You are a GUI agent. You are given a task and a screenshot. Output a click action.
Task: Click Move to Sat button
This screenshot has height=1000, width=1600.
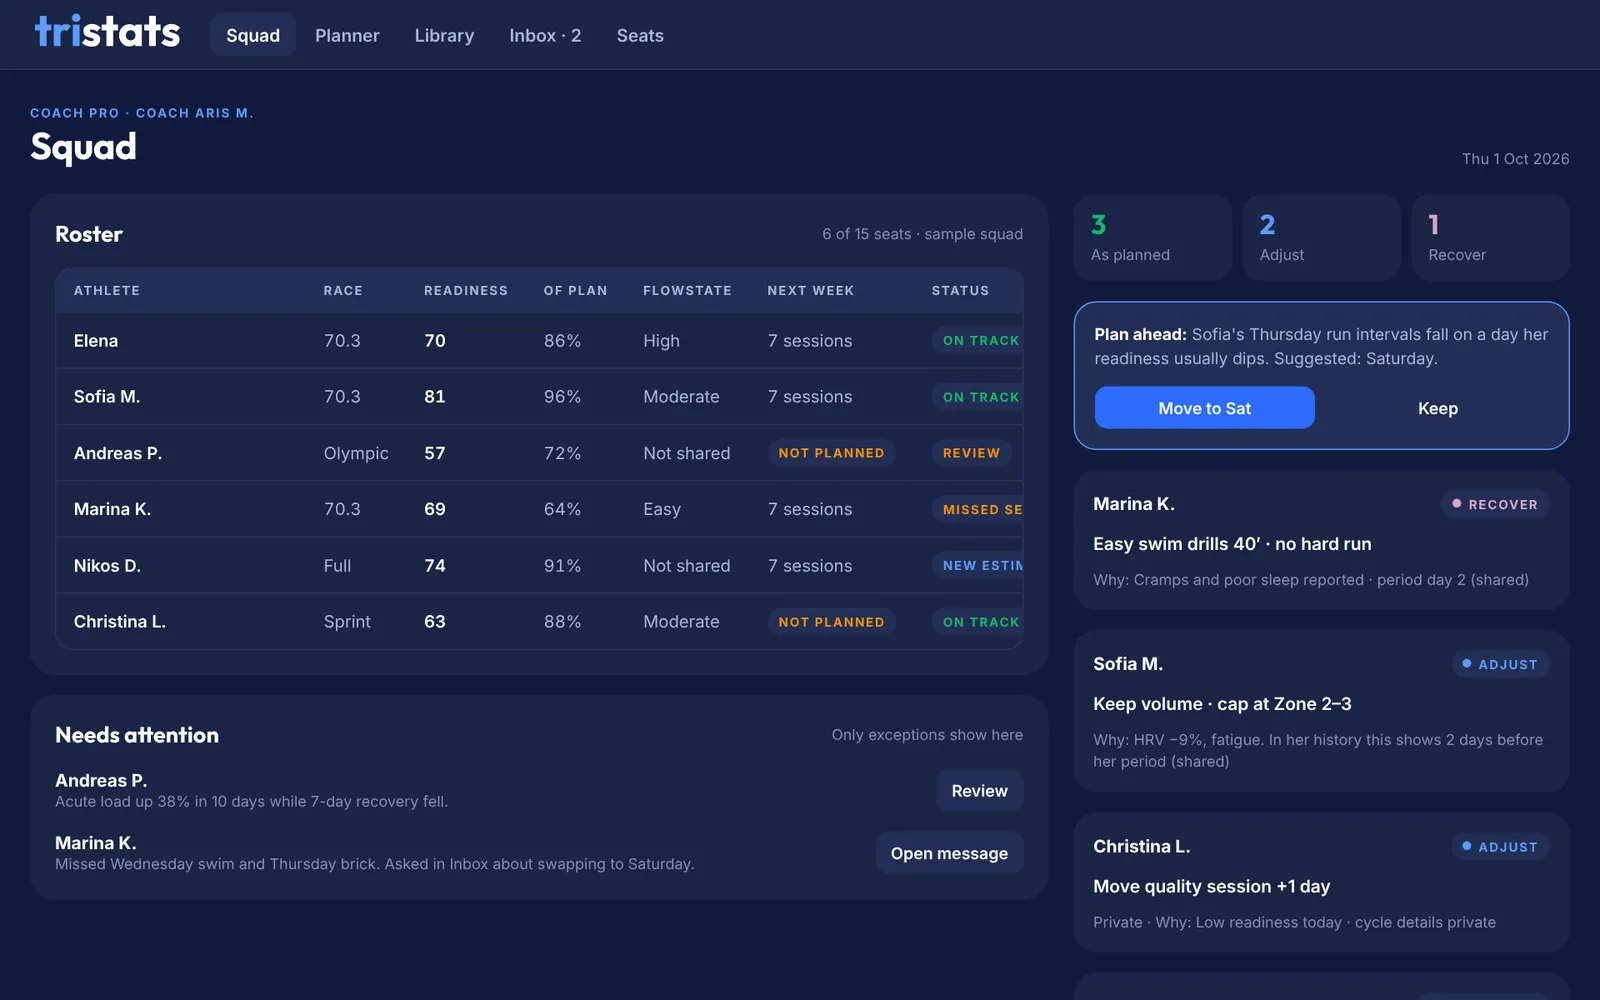1204,408
